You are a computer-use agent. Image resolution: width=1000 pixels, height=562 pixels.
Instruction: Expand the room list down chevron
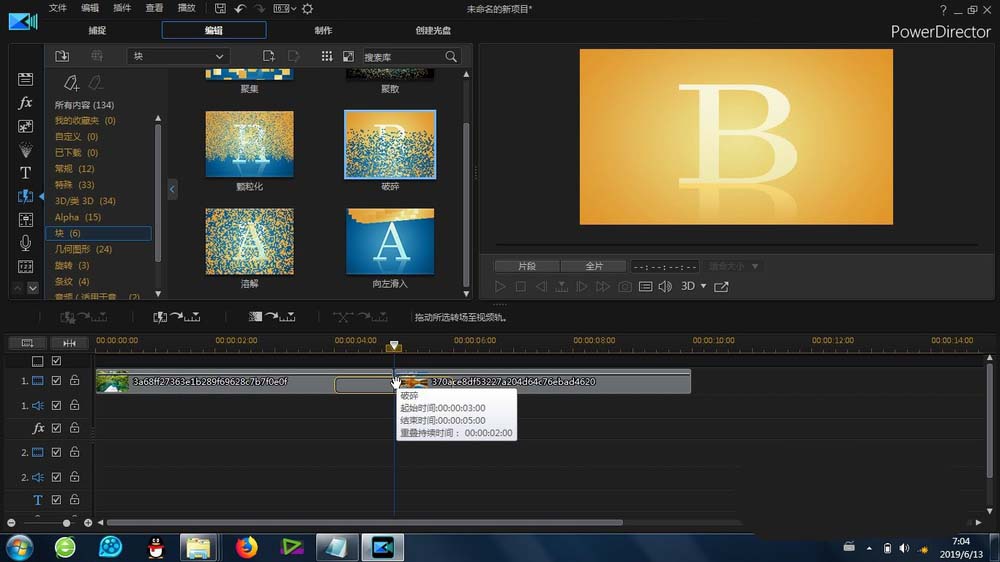[x=33, y=288]
